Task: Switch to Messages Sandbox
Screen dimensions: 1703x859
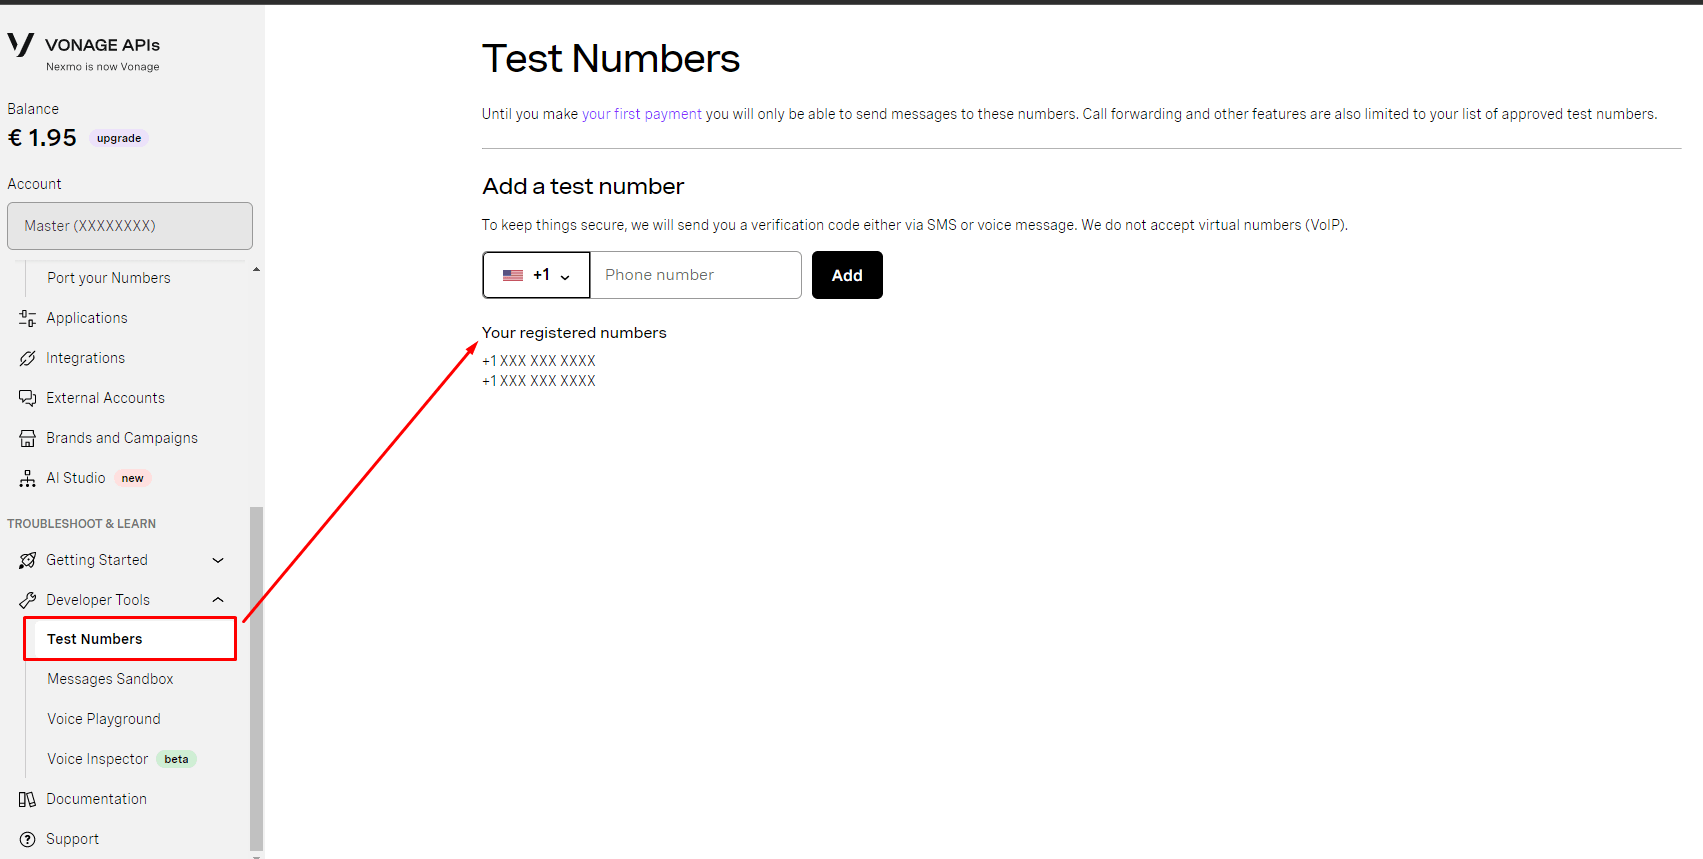Action: coord(110,678)
